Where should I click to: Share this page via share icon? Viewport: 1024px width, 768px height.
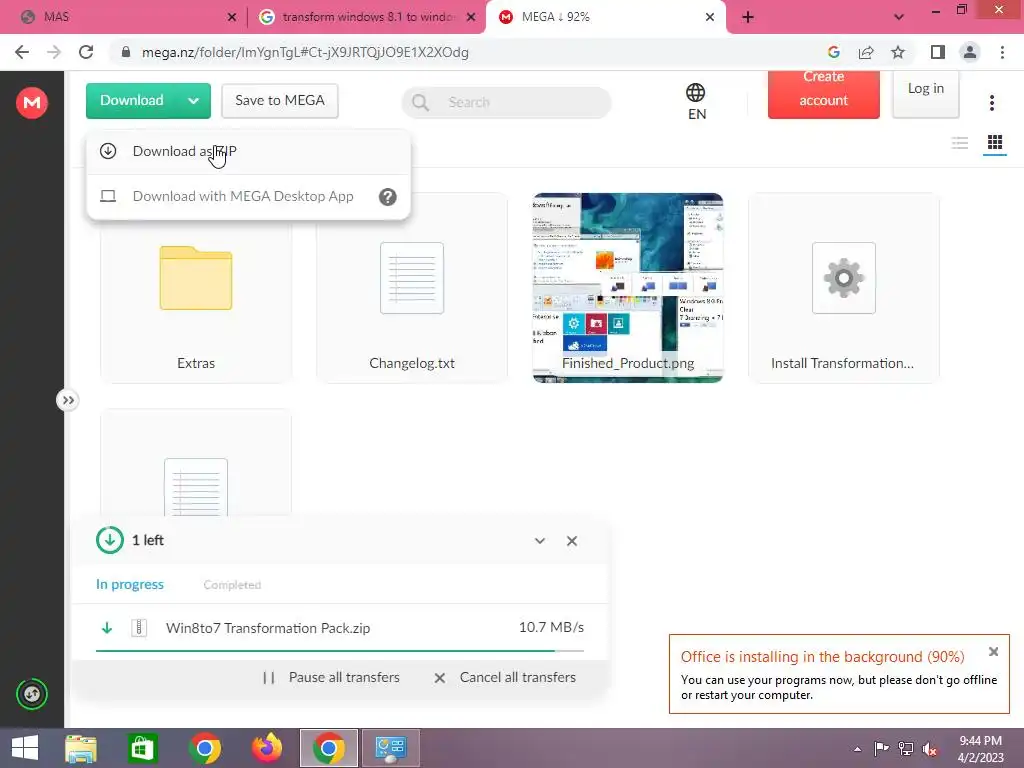click(x=866, y=52)
